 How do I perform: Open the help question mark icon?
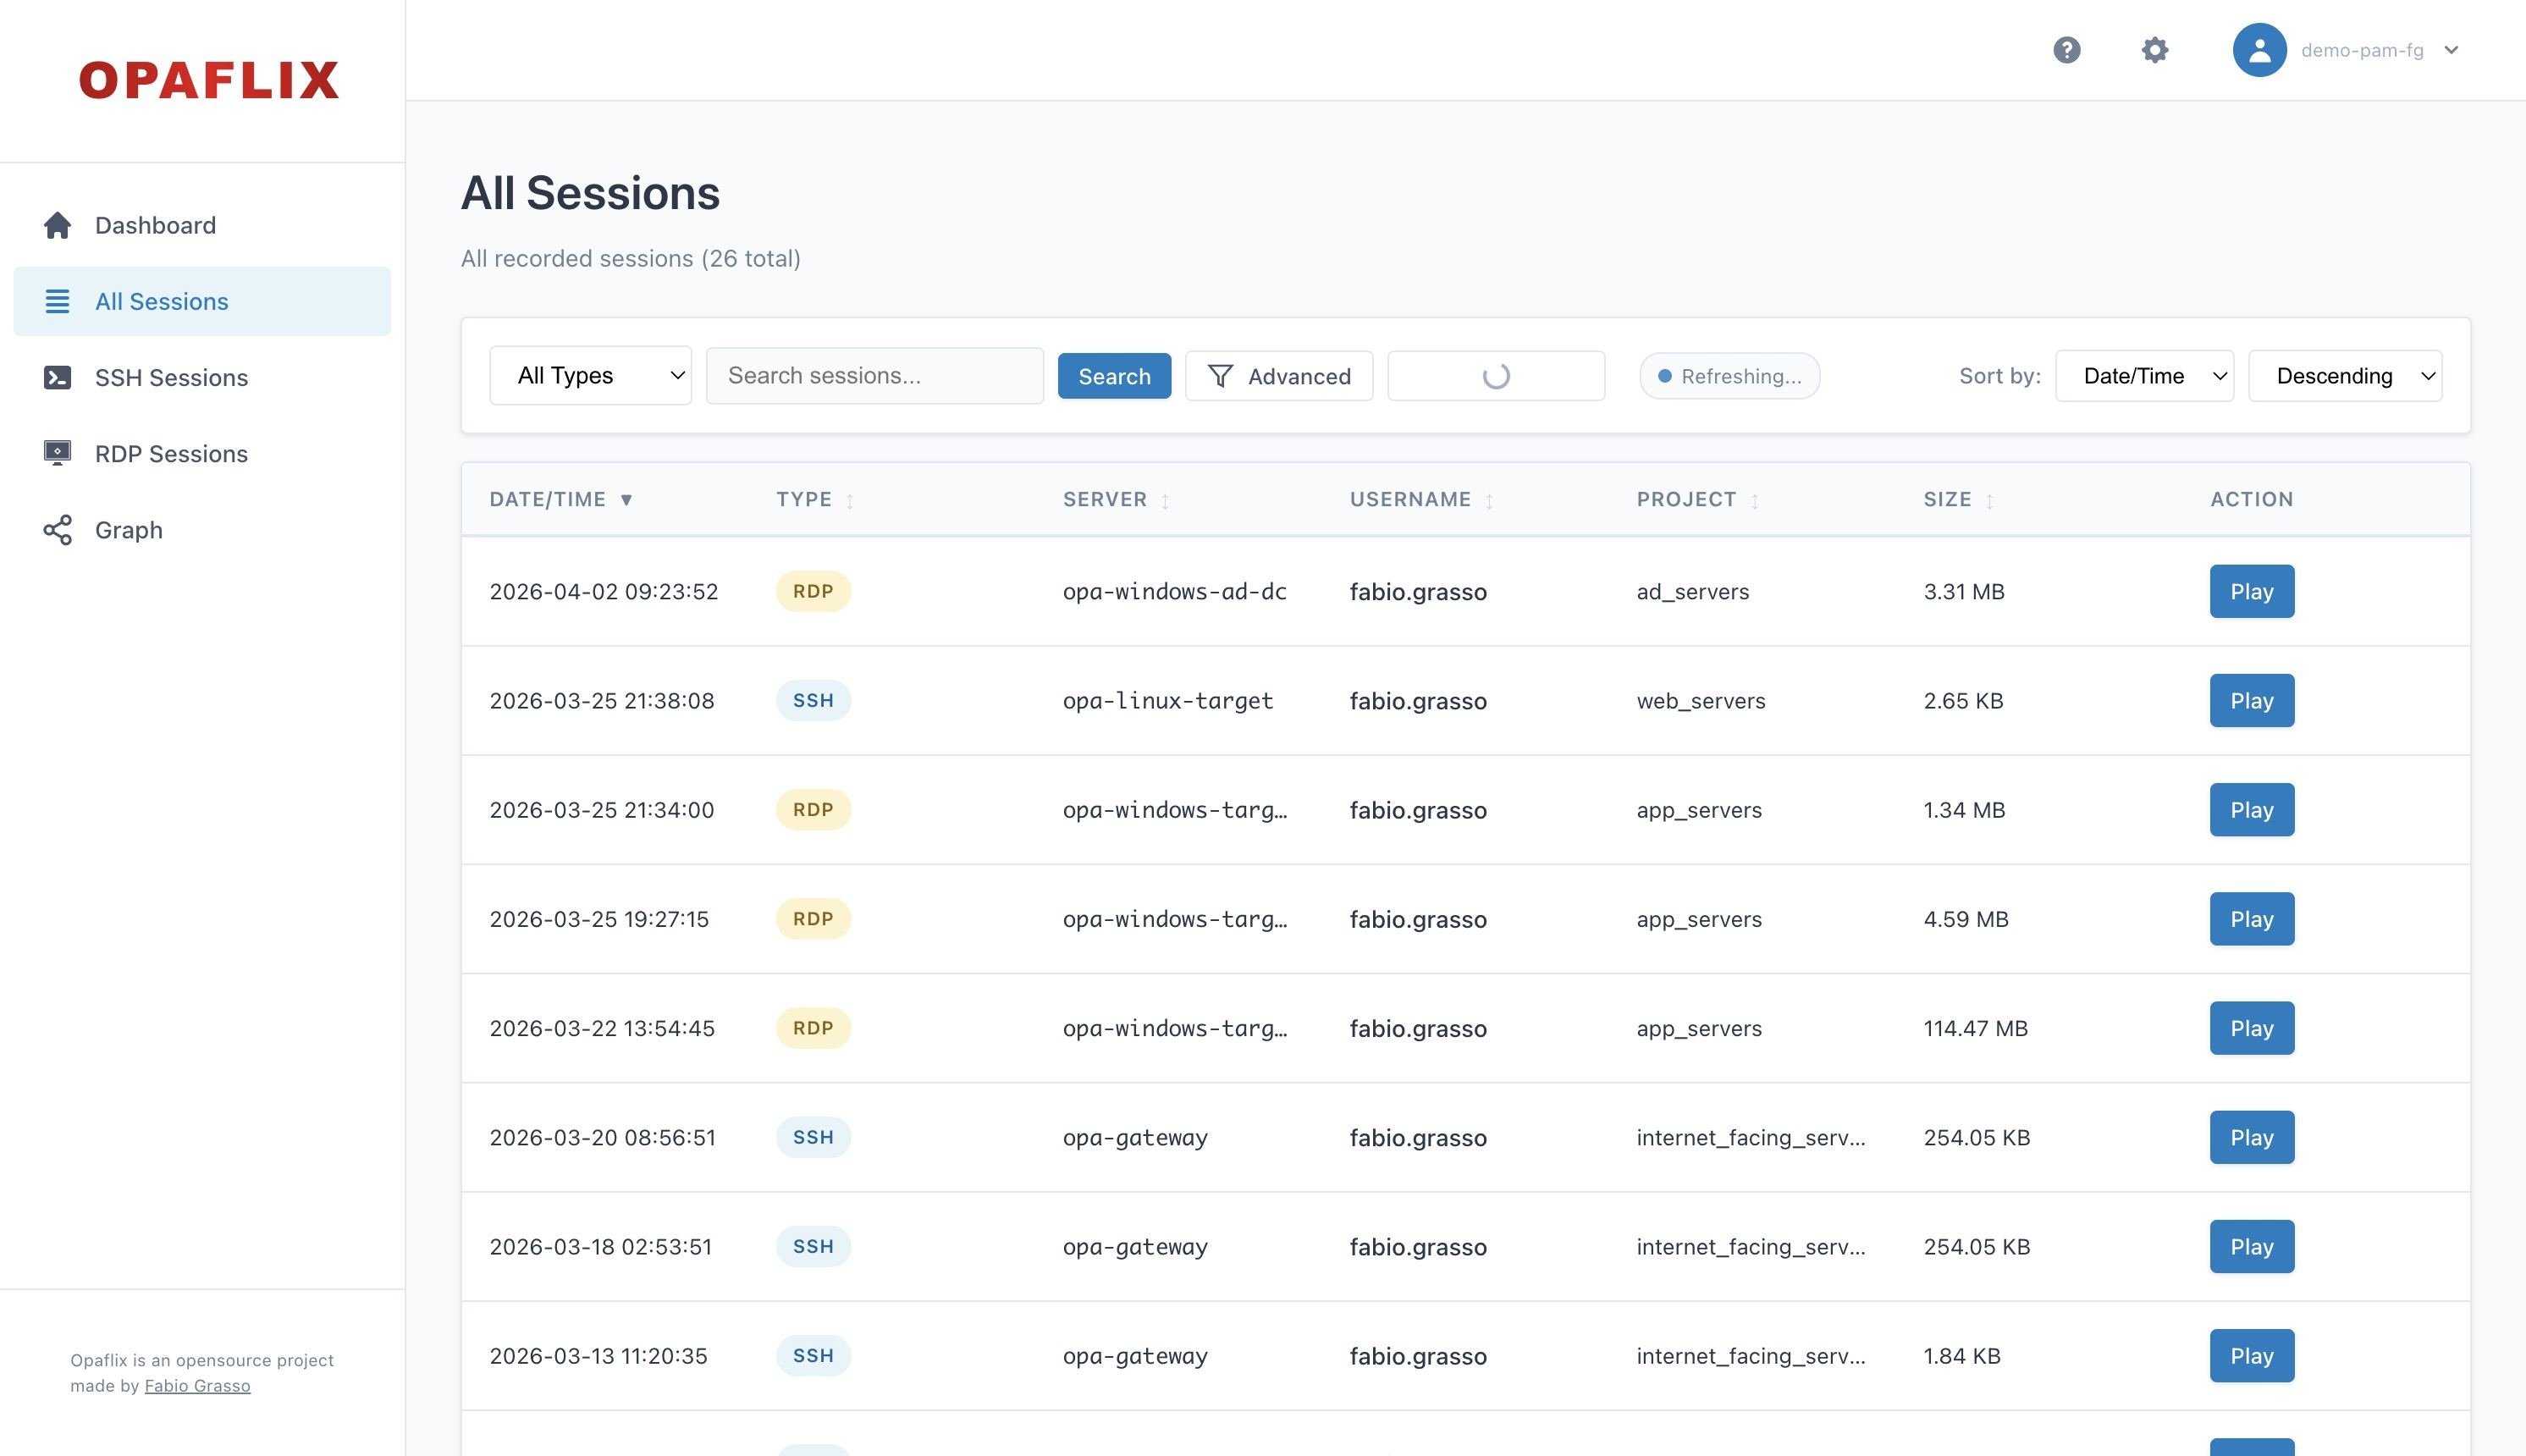click(x=2066, y=50)
